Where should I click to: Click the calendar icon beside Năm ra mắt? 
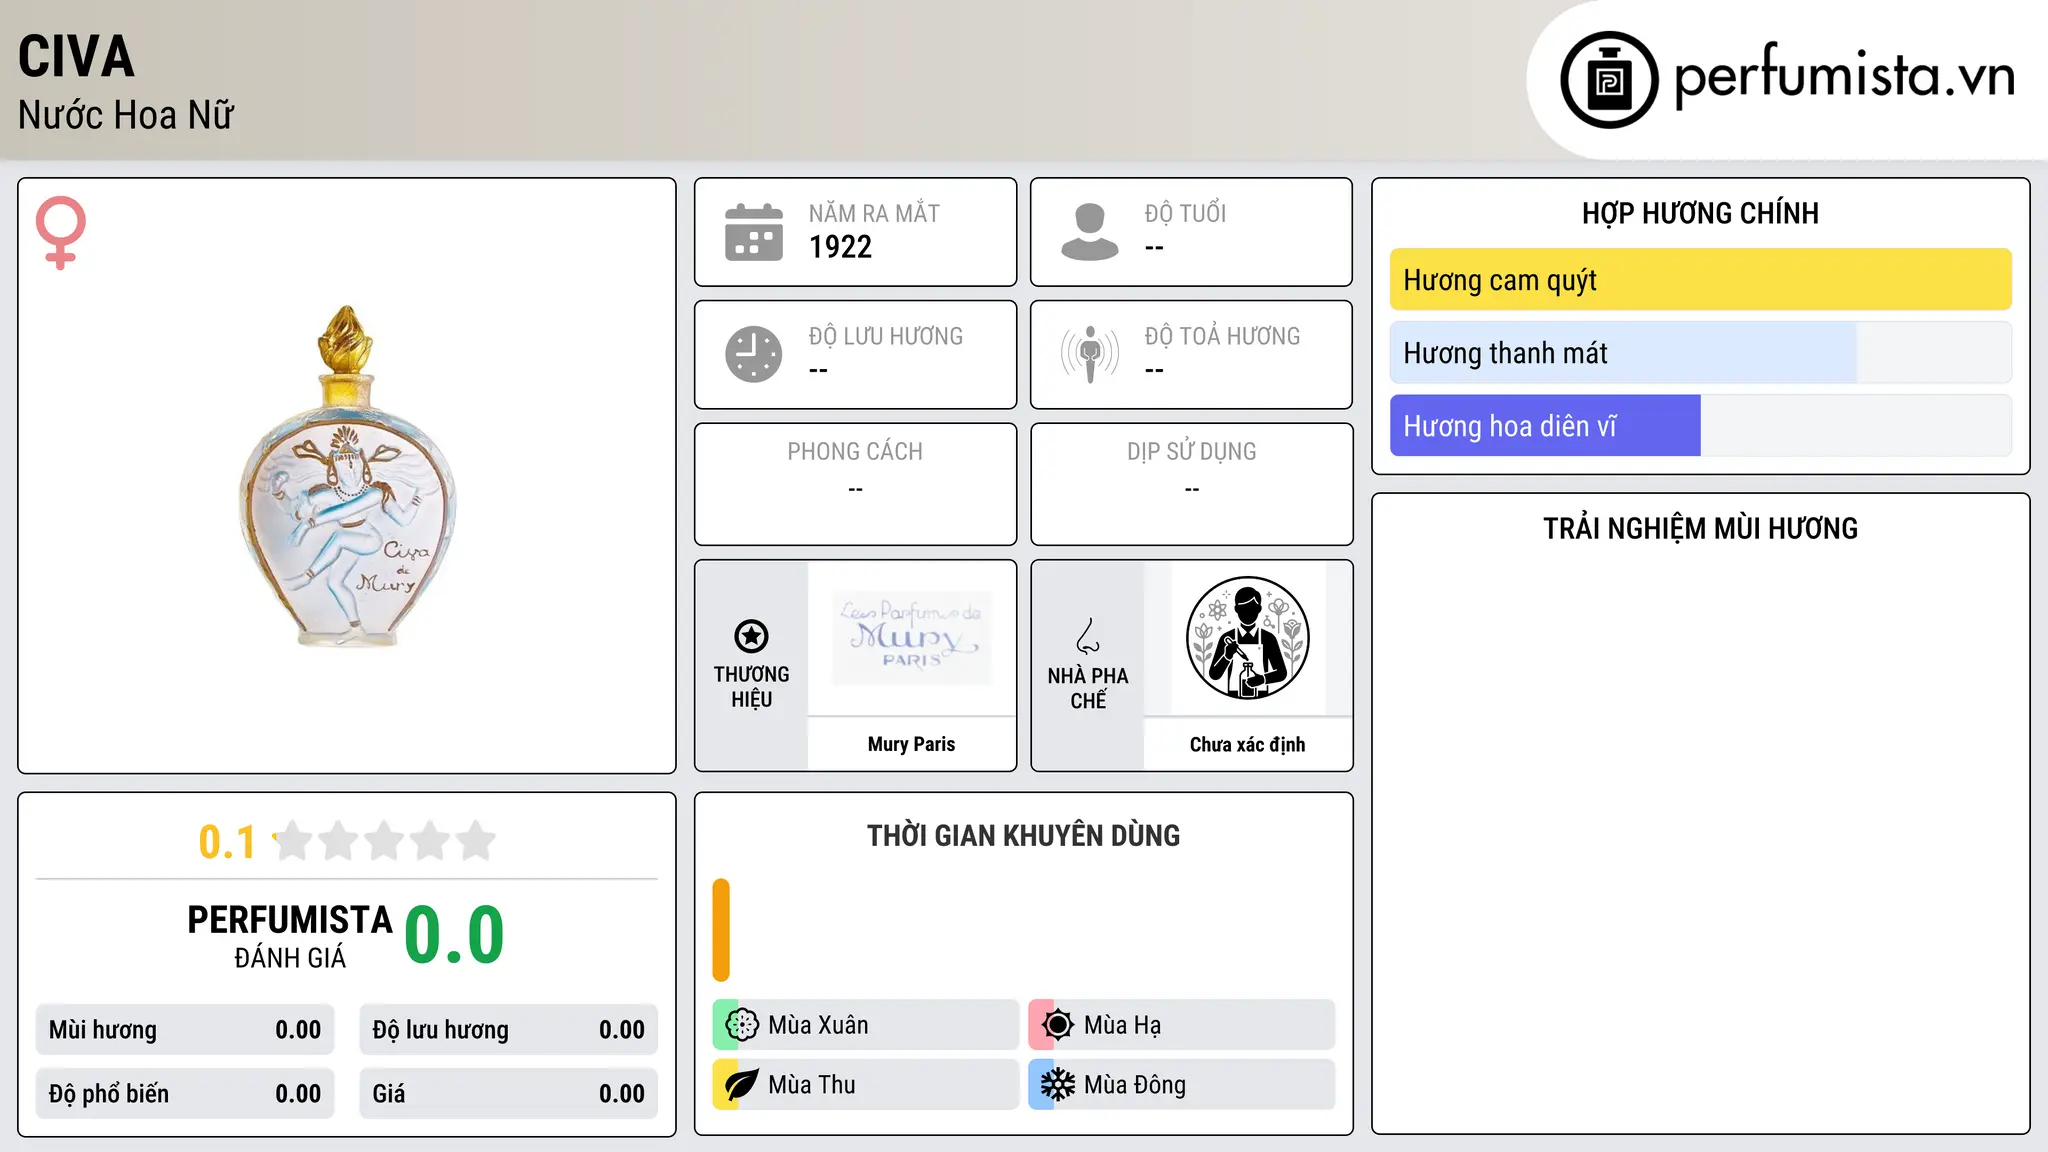[x=754, y=232]
